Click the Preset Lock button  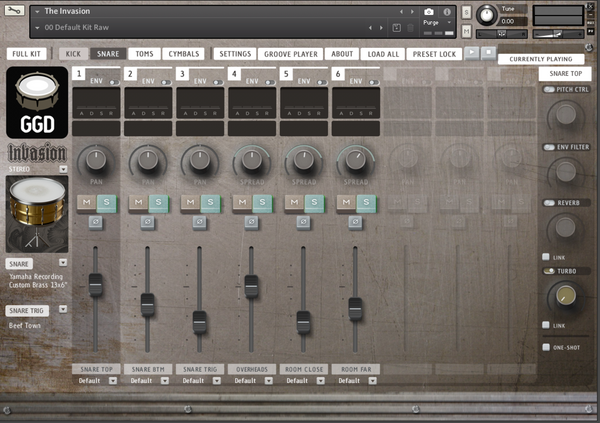[434, 54]
